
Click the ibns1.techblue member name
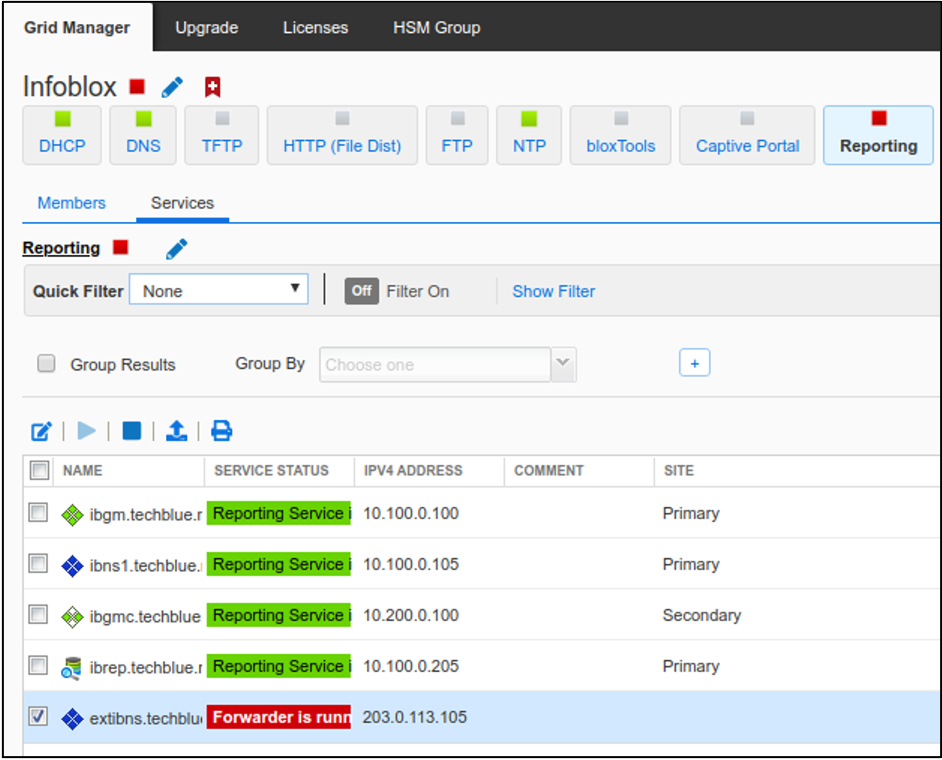[145, 566]
